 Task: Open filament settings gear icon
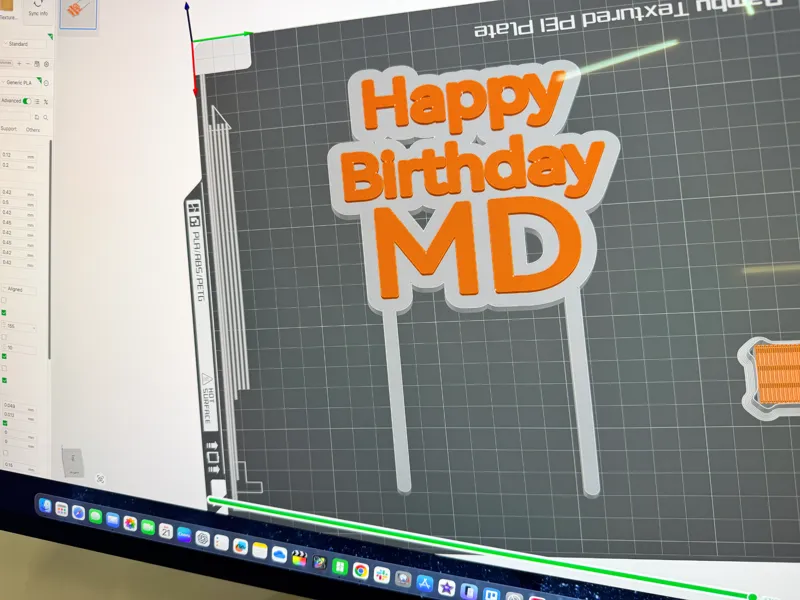pyautogui.click(x=46, y=64)
